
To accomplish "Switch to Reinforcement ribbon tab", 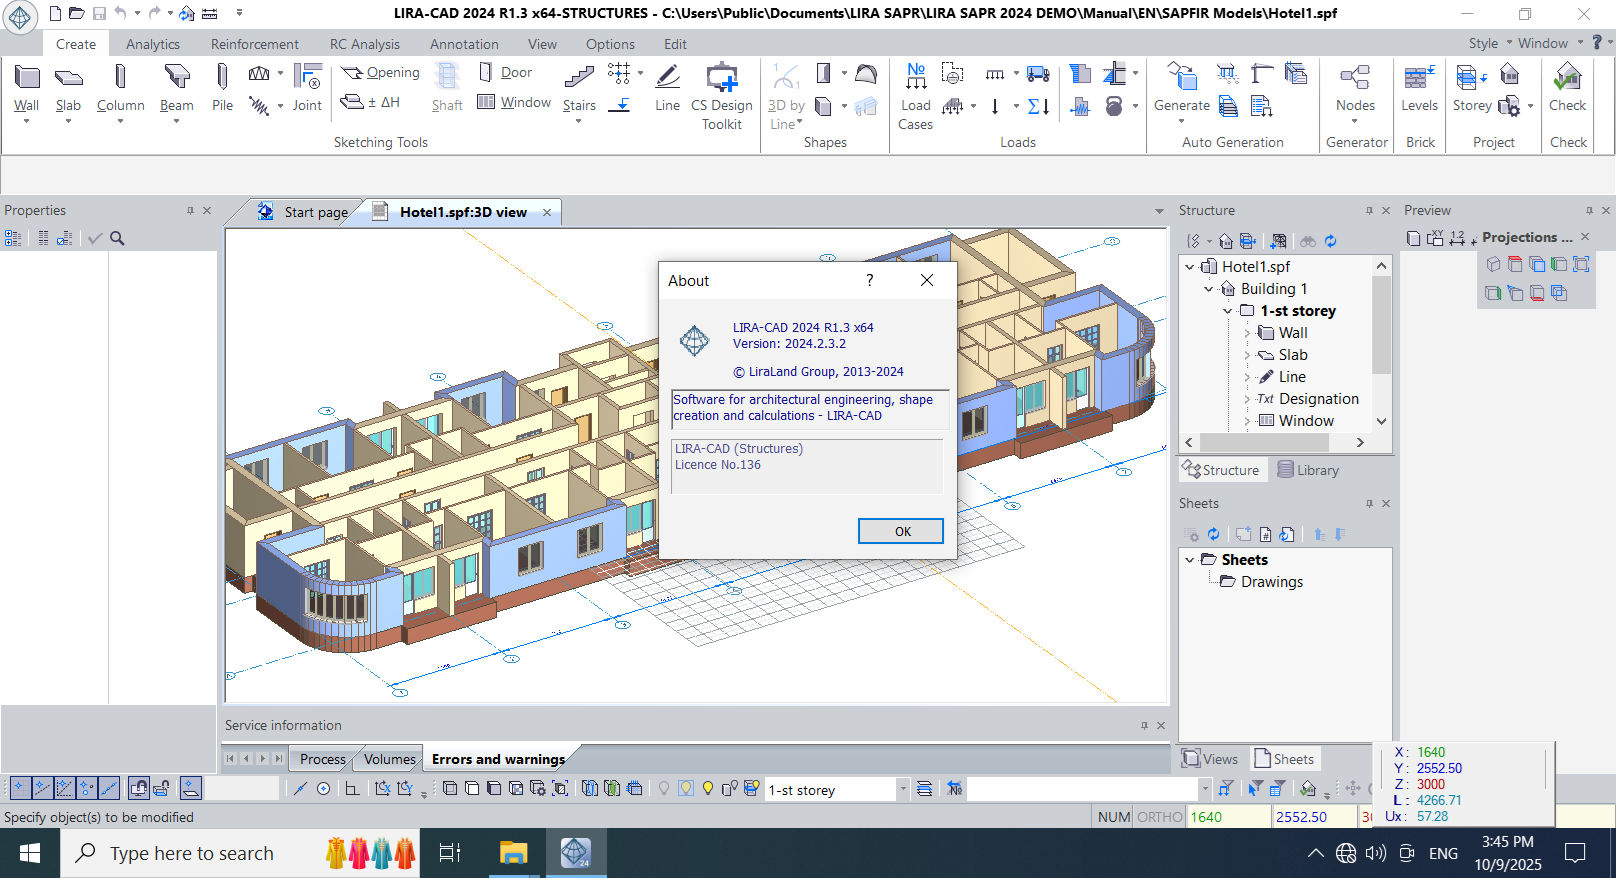I will [254, 44].
